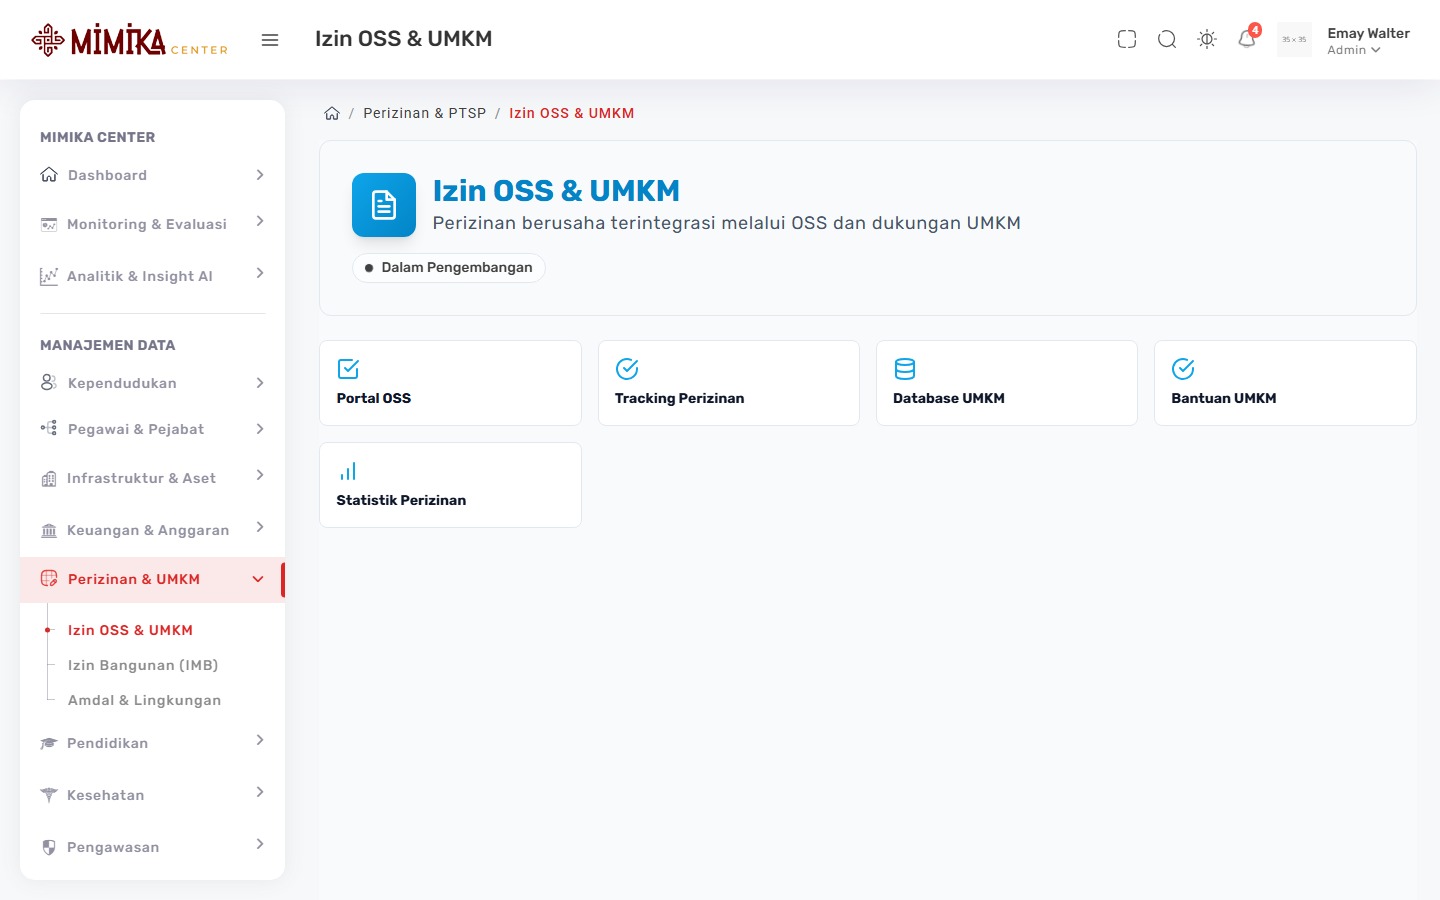Click Keuangan & Anggaran bank icon
Viewport: 1440px width, 900px height.
49,530
